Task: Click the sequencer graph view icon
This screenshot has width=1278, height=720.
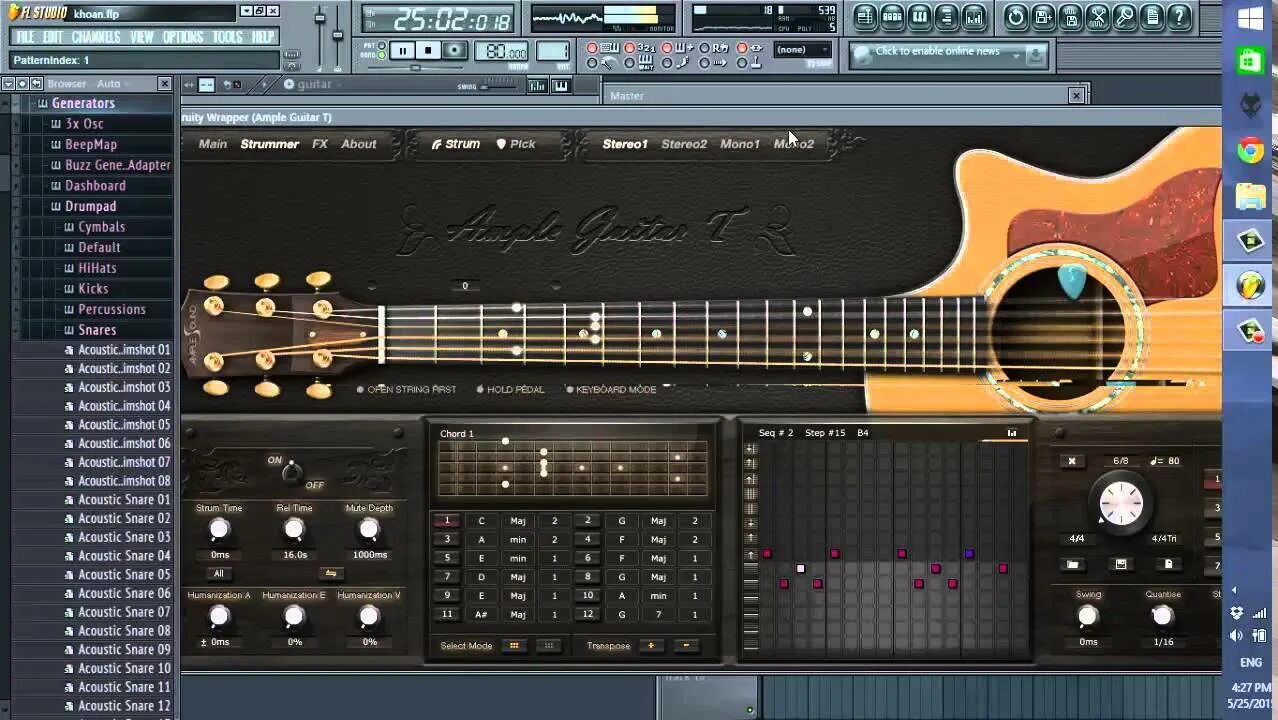Action: pos(1011,433)
